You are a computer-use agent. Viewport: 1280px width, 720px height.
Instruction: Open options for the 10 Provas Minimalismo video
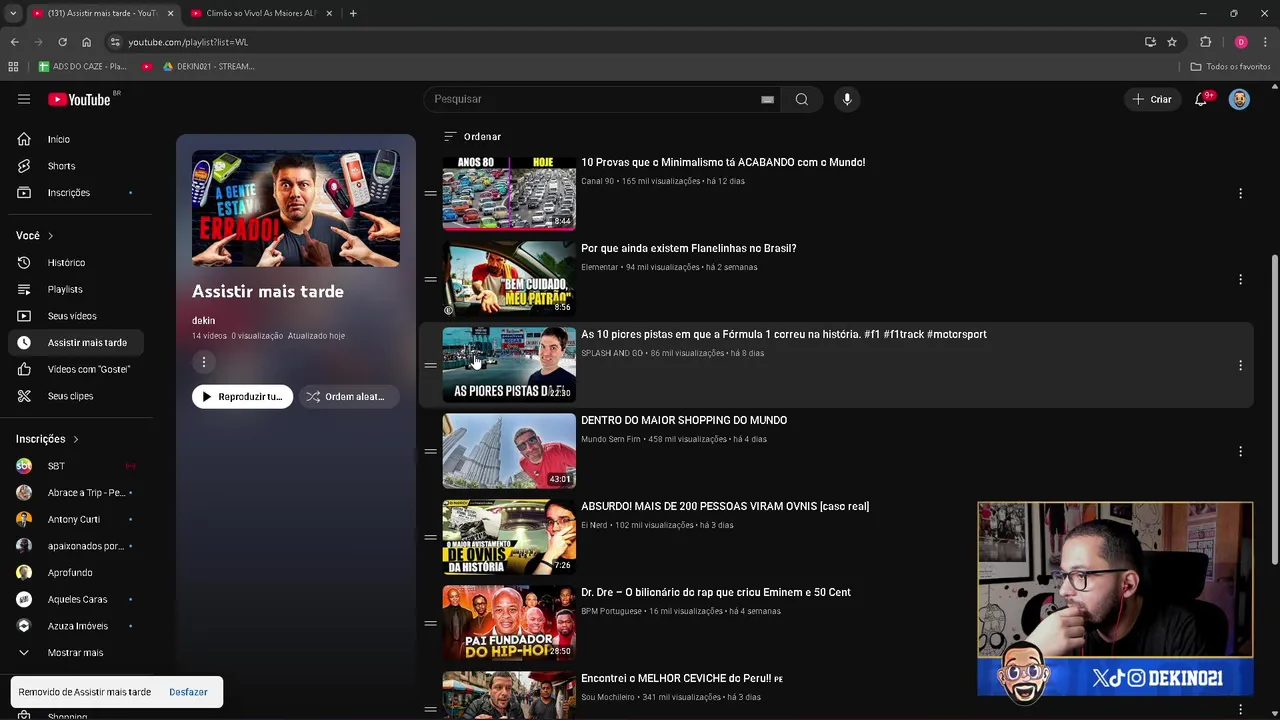click(x=1240, y=193)
